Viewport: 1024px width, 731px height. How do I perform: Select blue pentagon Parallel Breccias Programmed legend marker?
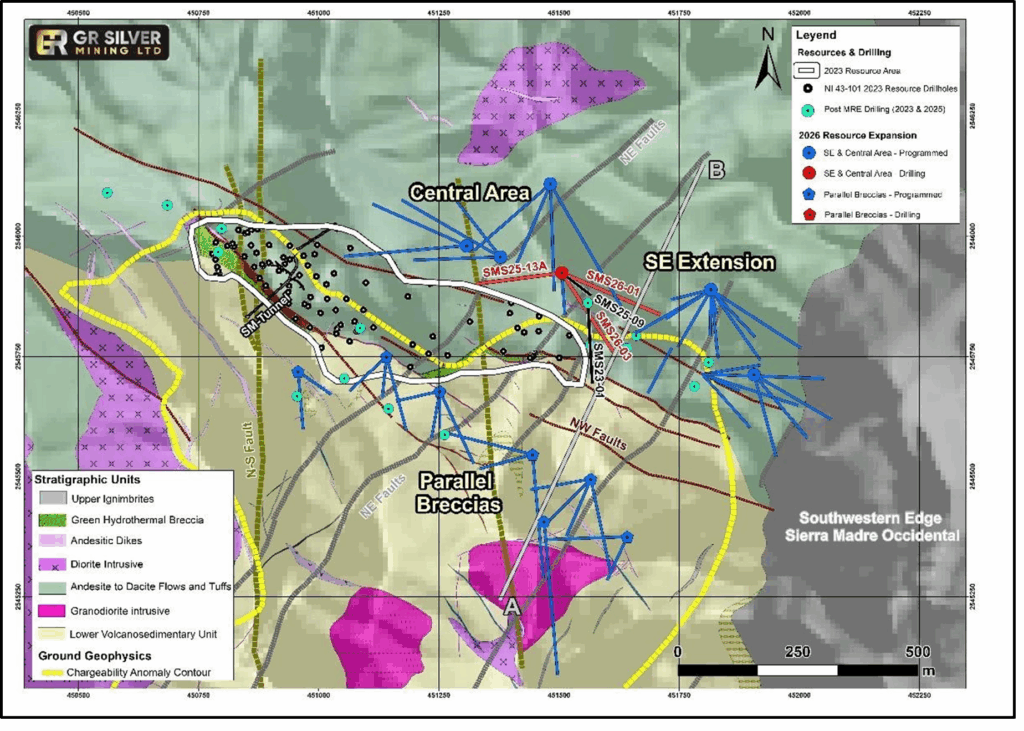(809, 194)
